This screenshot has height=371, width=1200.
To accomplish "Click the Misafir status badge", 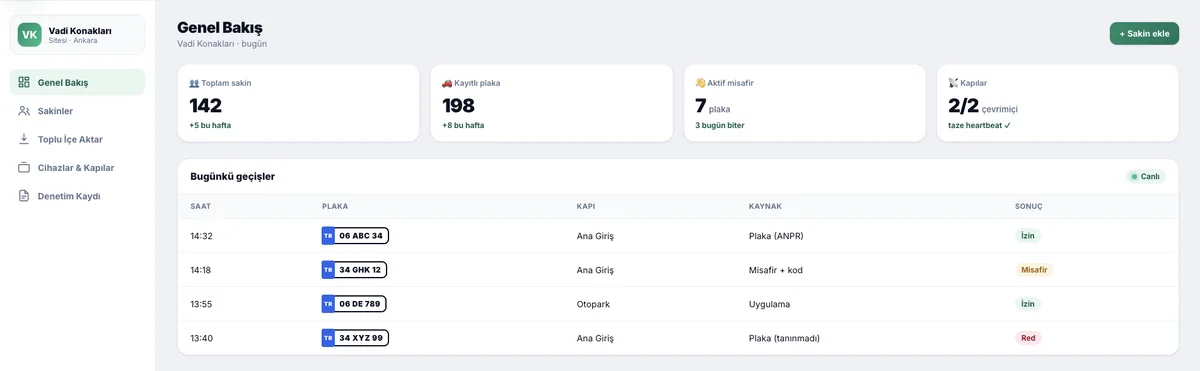I will click(x=1034, y=270).
